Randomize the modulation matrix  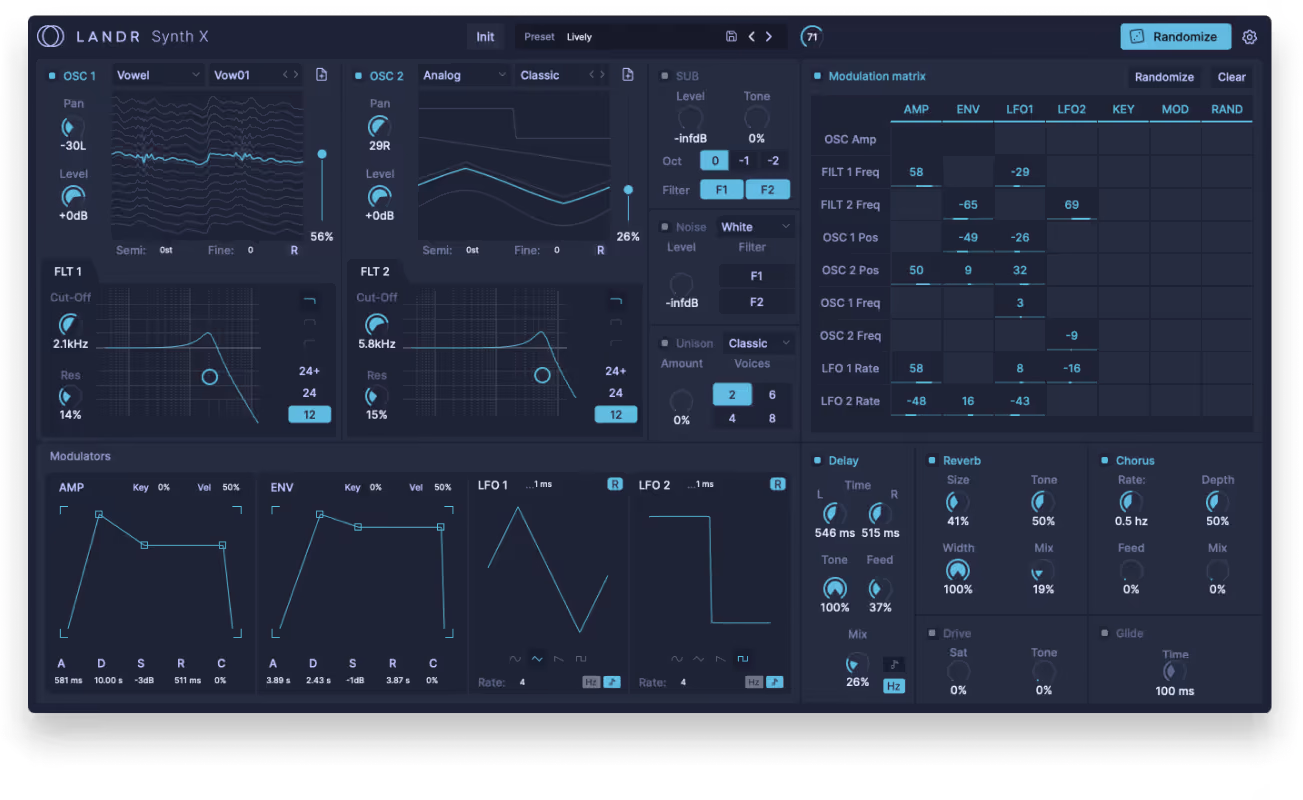pos(1164,77)
